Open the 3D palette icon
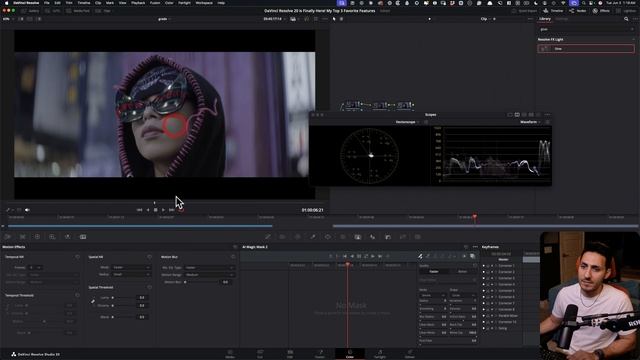Screen dimensions: 640x360 418,237
